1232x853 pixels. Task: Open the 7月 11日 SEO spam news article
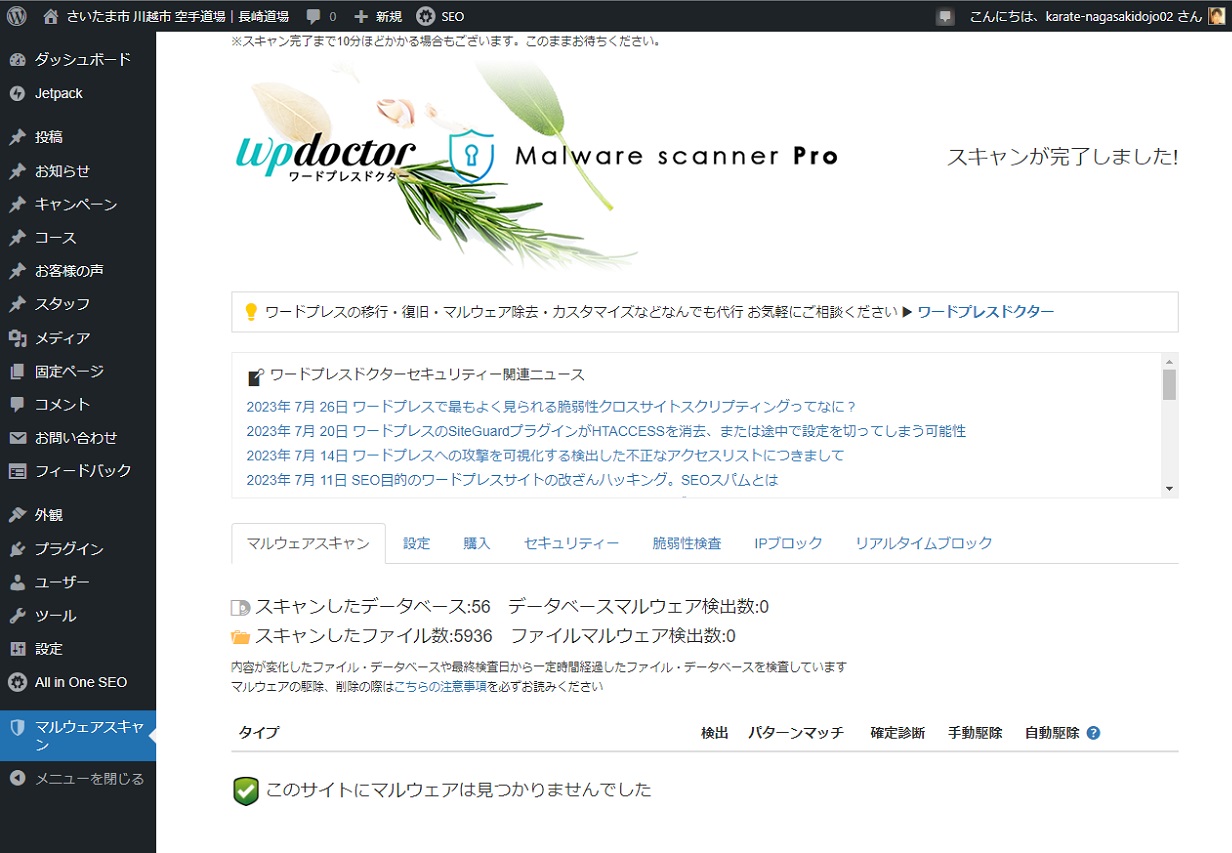coord(512,480)
